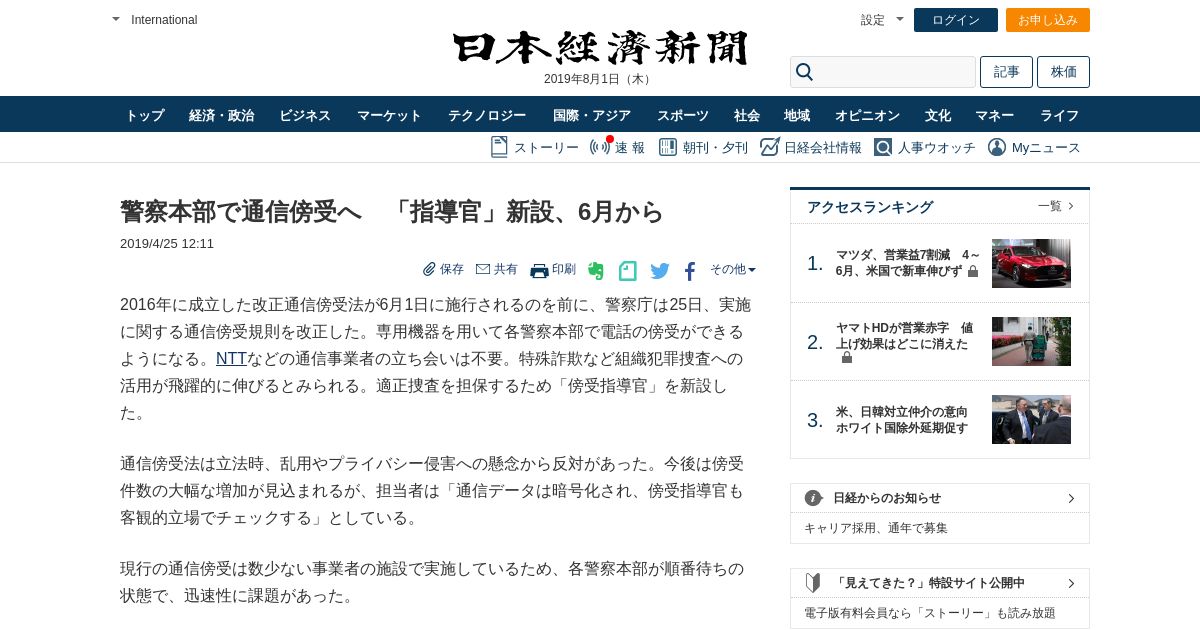Screen dimensions: 1200x630
Task: Click the 日本経済新聞 logo
Action: [x=600, y=48]
